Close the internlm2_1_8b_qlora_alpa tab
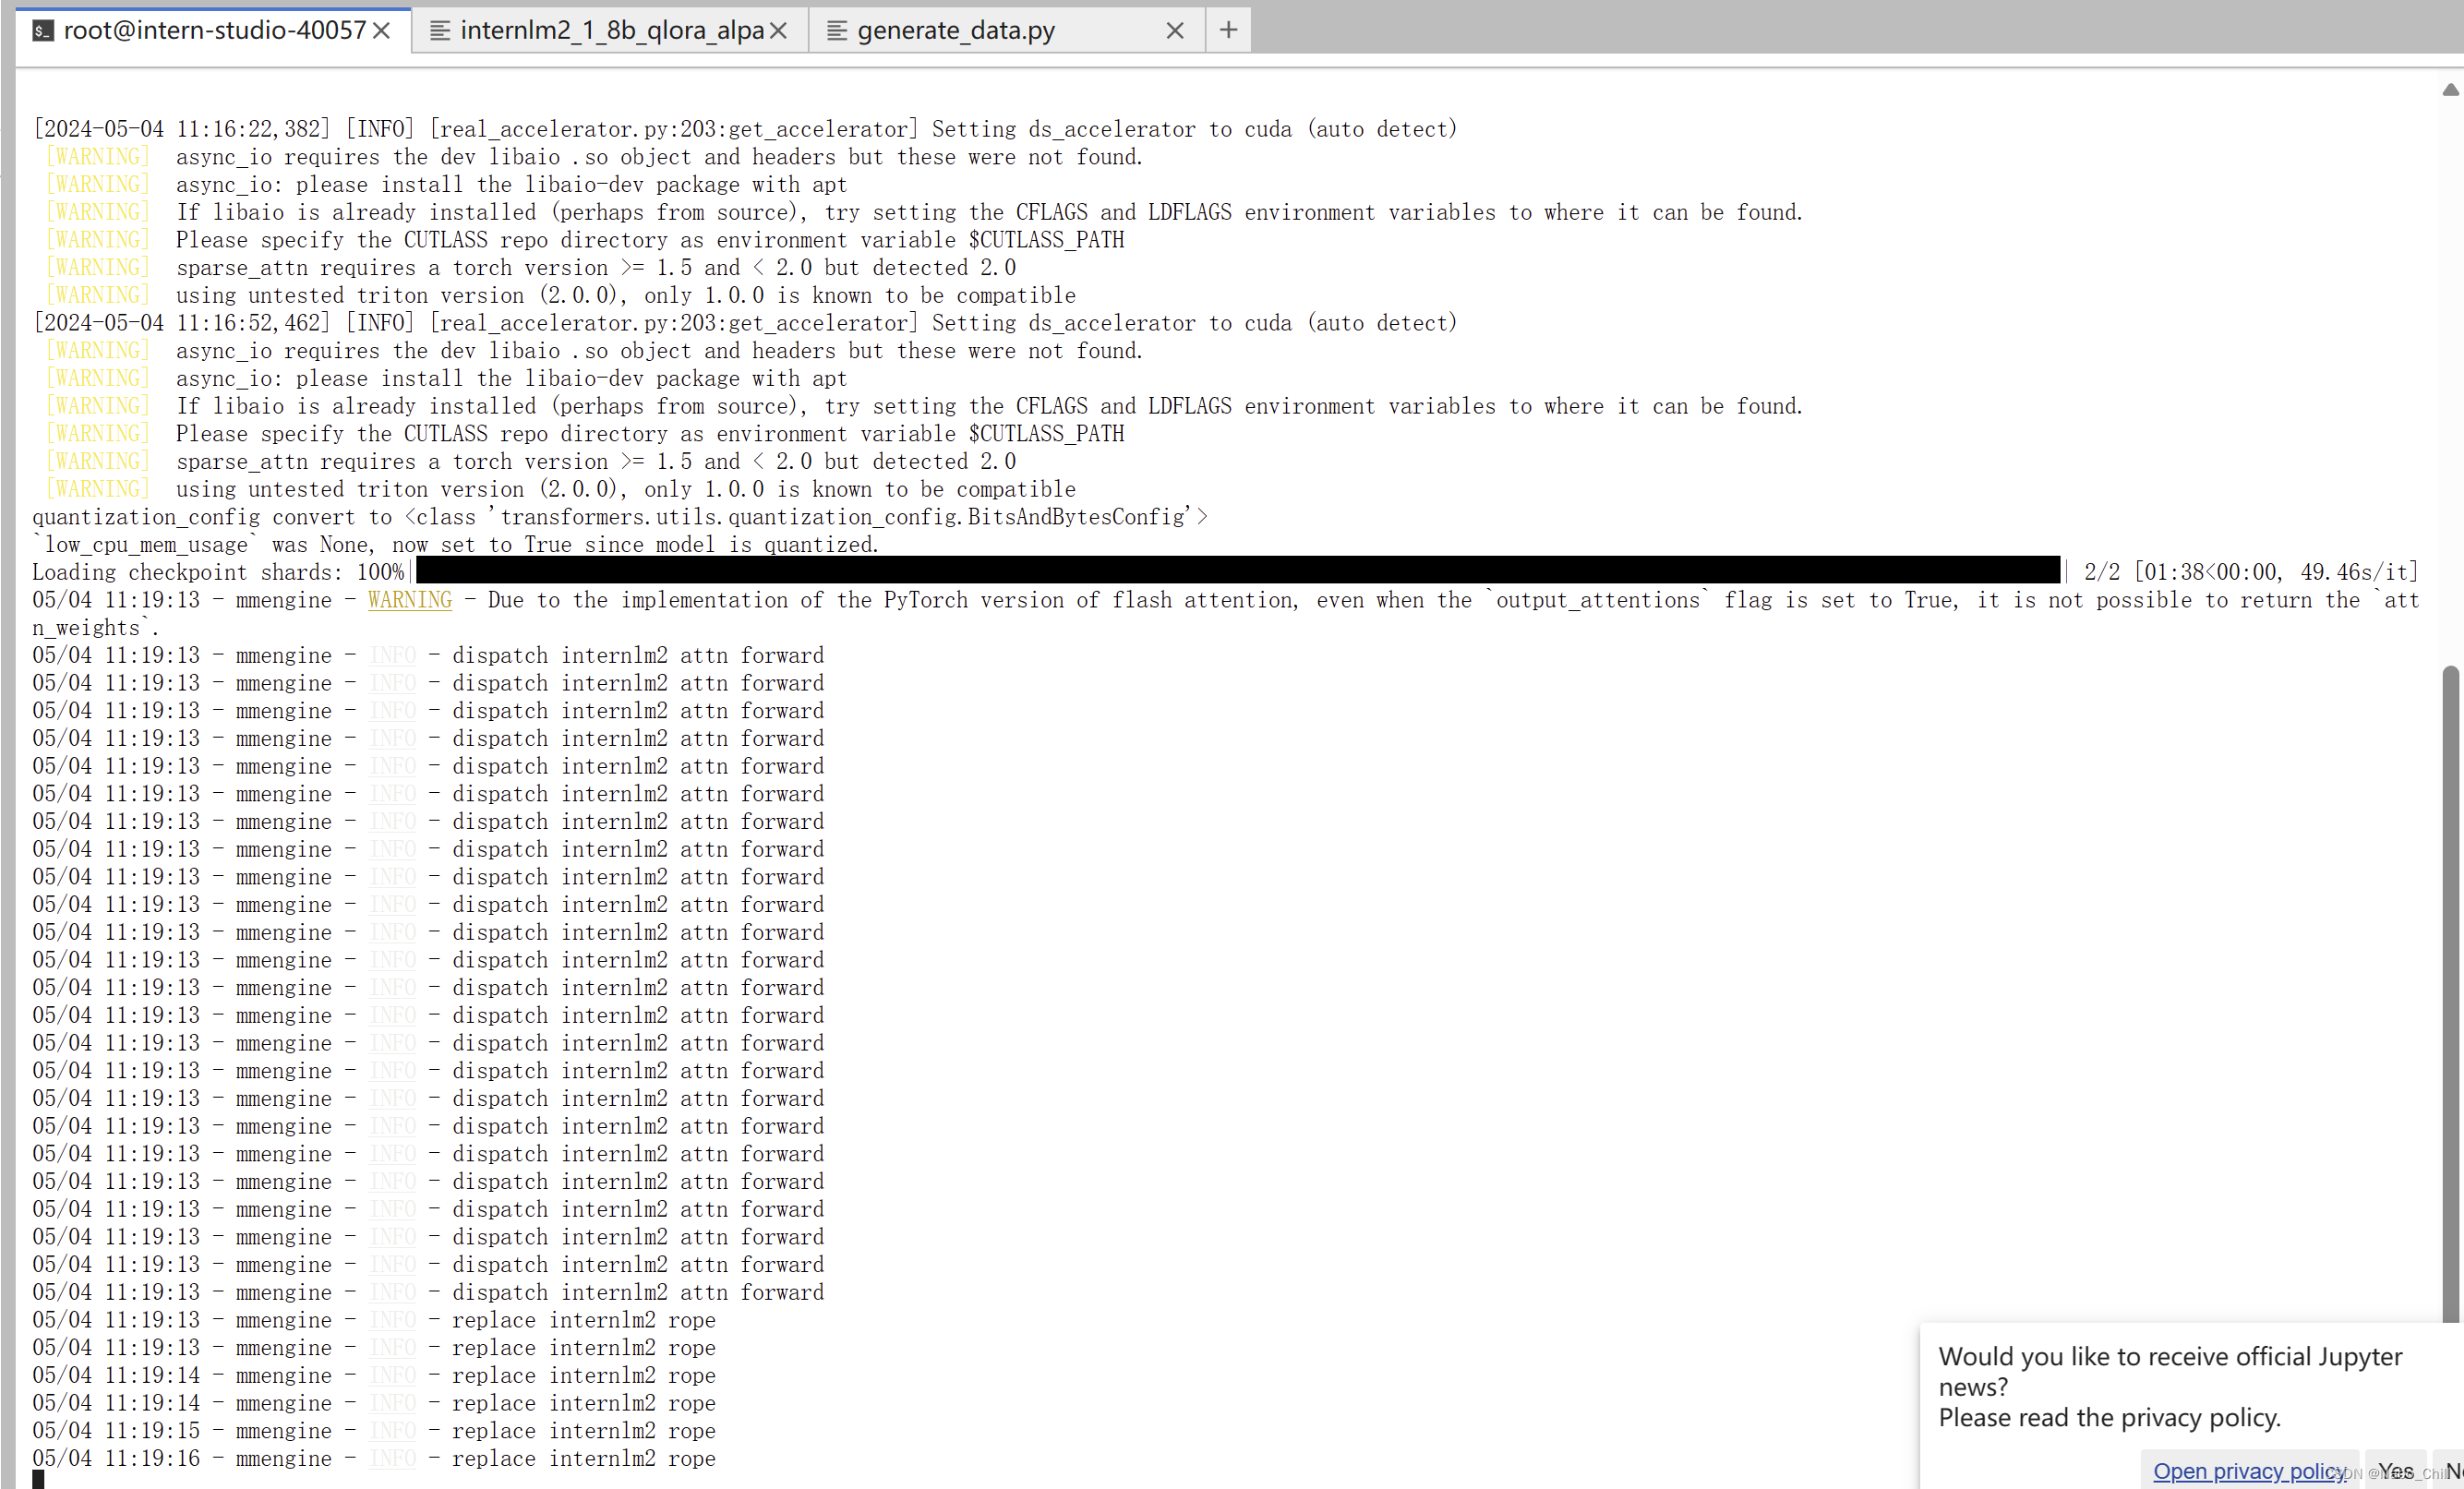 pos(778,31)
